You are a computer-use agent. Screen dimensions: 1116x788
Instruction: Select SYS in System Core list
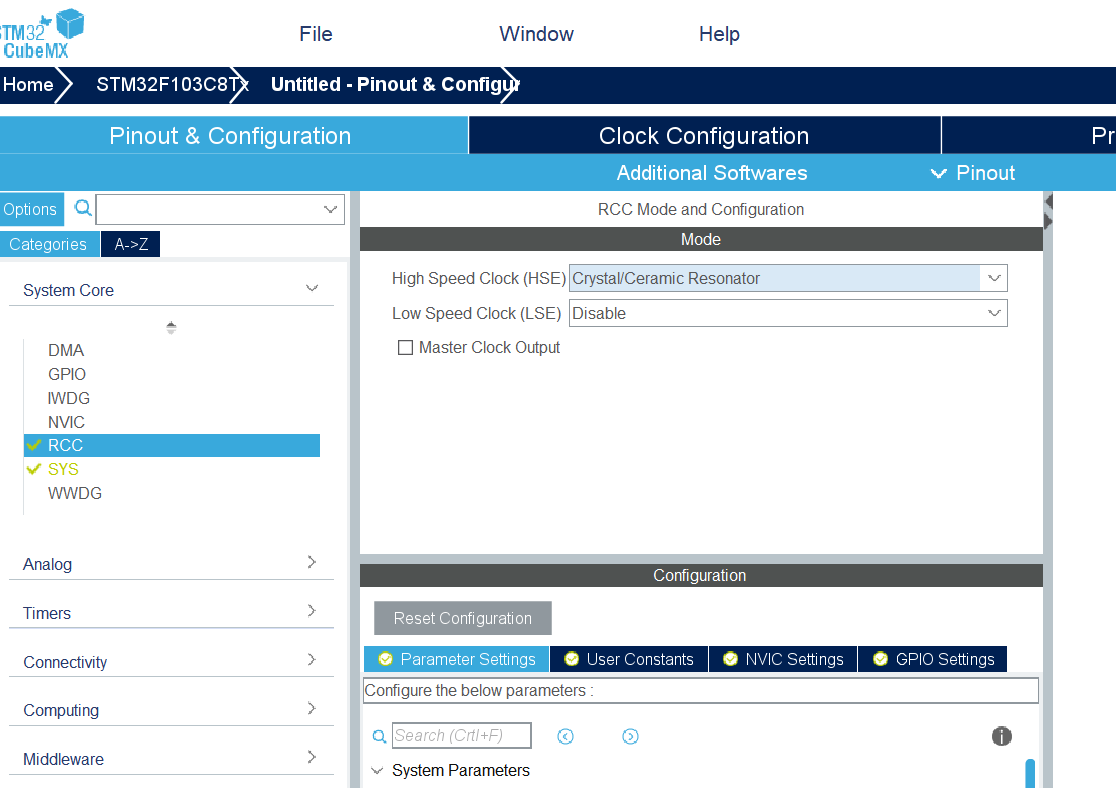[63, 469]
